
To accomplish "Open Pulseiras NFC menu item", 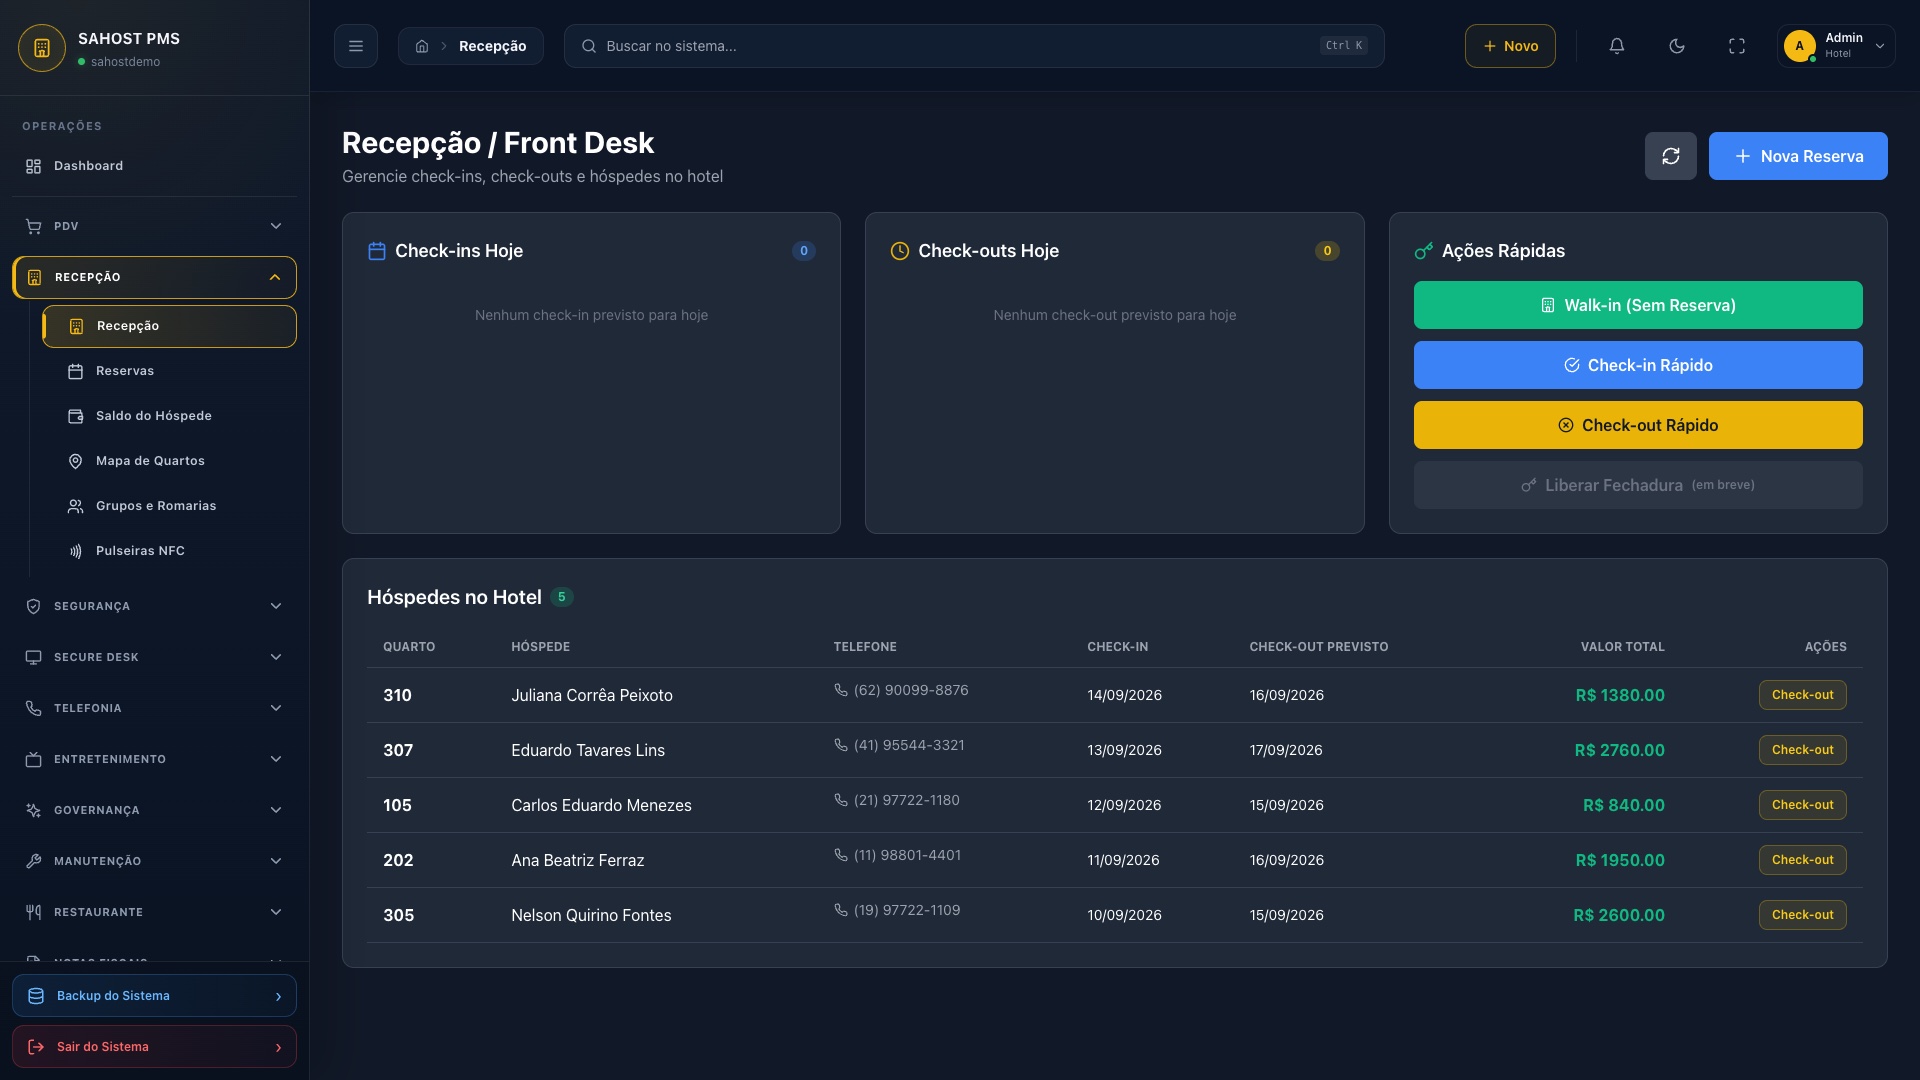I will 169,551.
